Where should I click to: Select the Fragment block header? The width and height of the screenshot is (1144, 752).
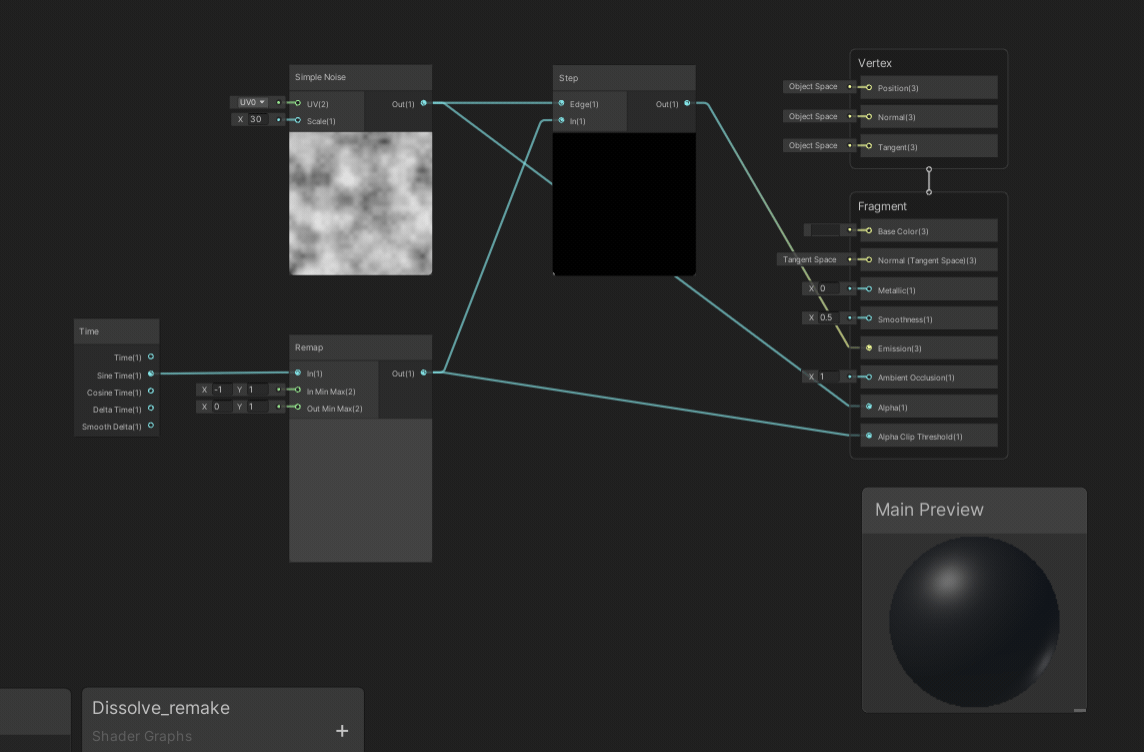882,206
